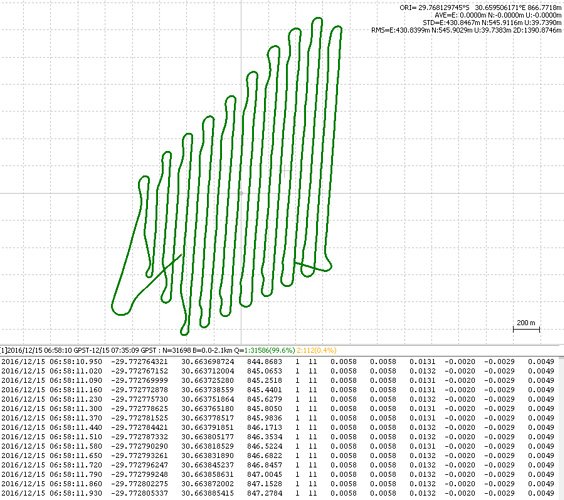Select the data row at 06:58:11.300
This screenshot has width=564, height=500.
point(278,409)
